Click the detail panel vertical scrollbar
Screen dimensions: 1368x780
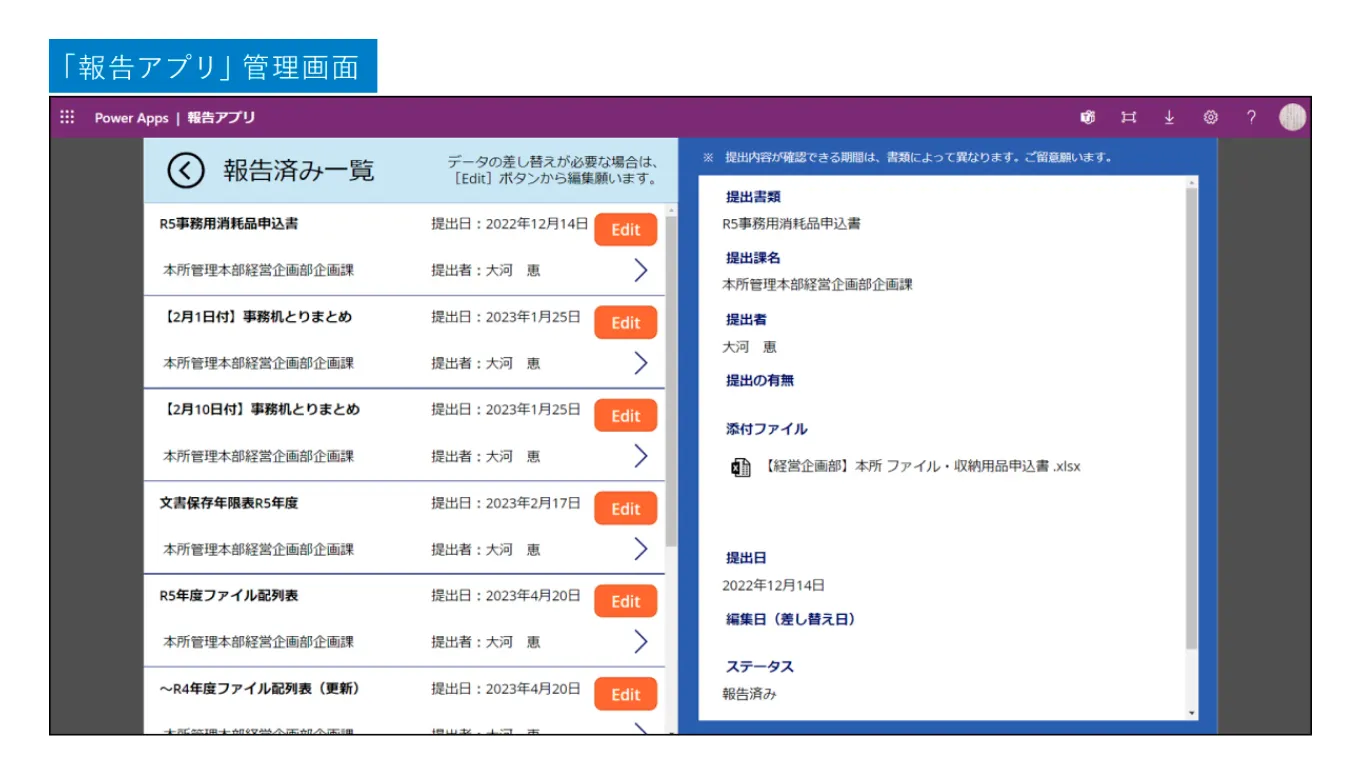tap(1191, 418)
